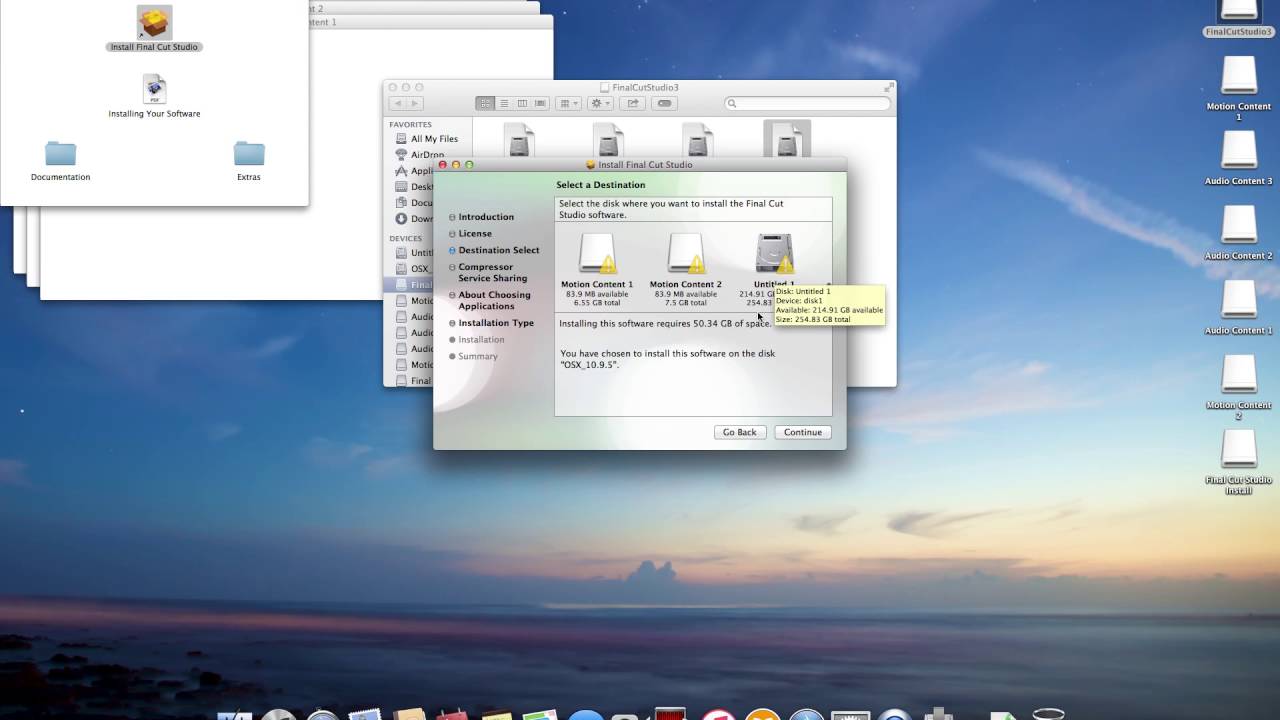The height and width of the screenshot is (720, 1280).
Task: Select highlighted disk image file in Finder
Action: (787, 139)
